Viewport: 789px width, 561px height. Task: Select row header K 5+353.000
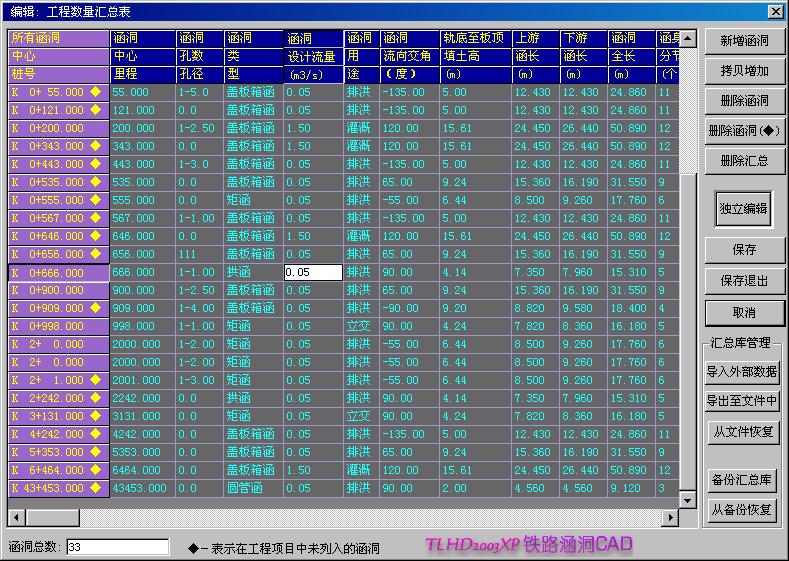[x=59, y=452]
